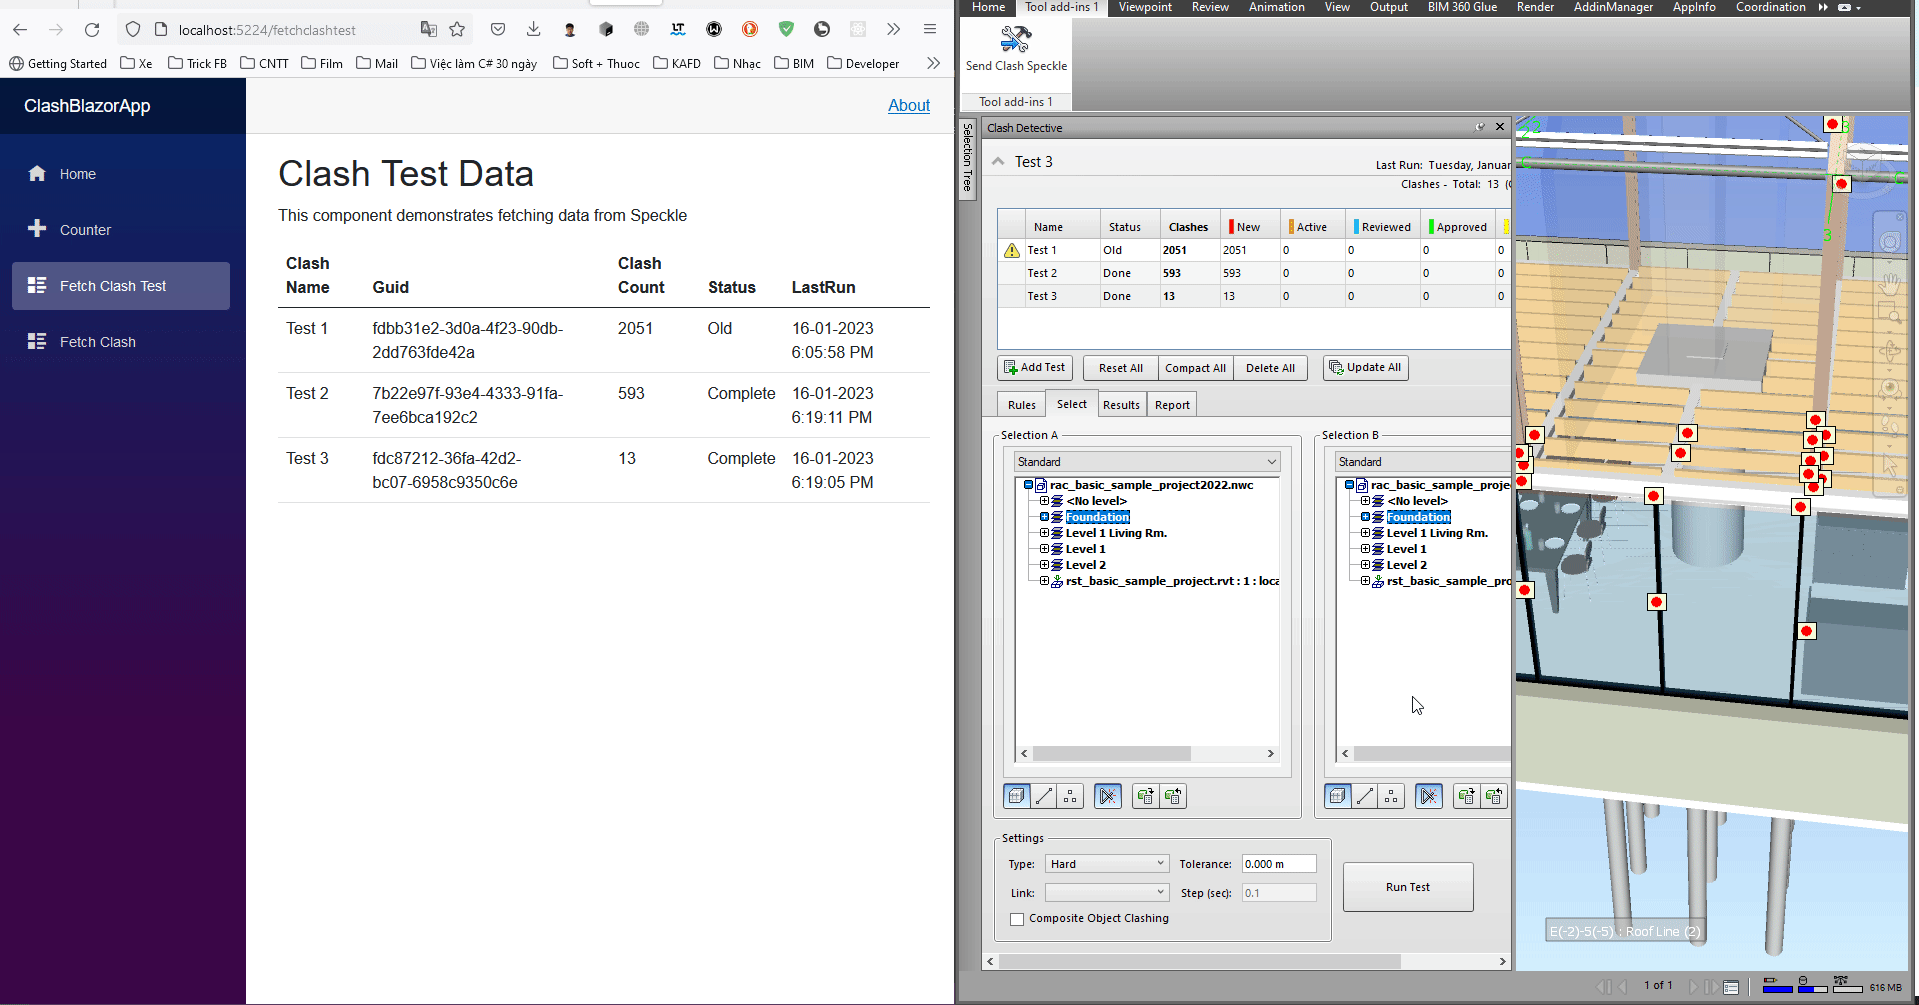Open the About link
The height and width of the screenshot is (1005, 1919).
[x=908, y=106]
